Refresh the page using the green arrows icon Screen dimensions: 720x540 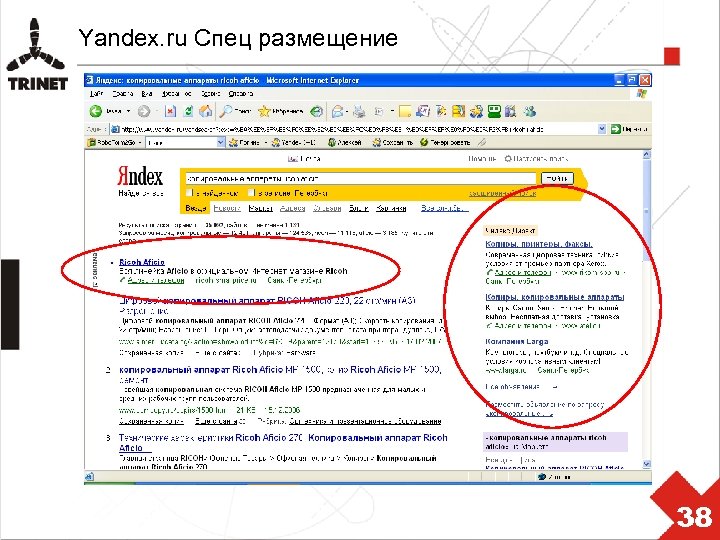click(x=188, y=111)
